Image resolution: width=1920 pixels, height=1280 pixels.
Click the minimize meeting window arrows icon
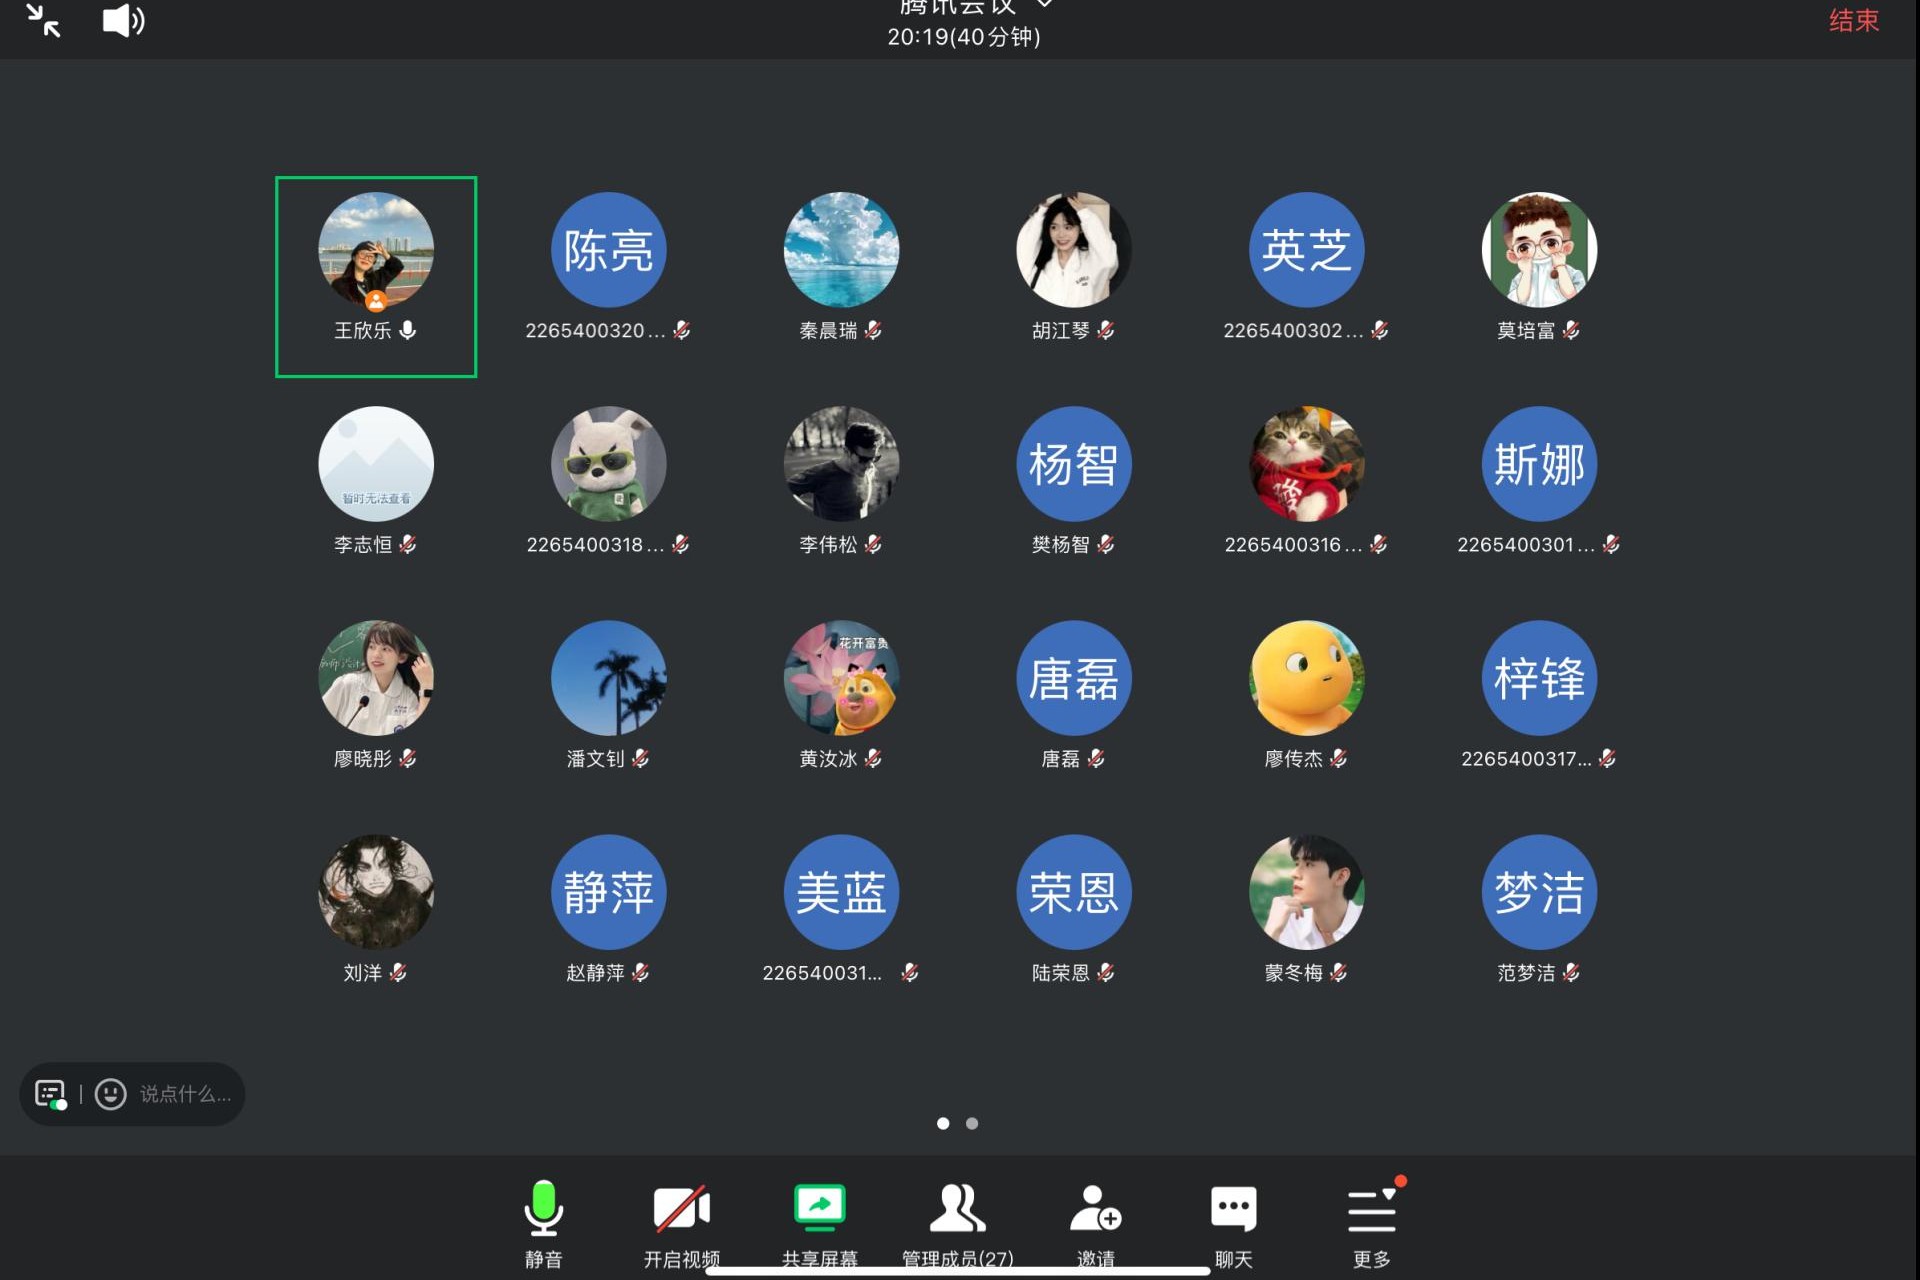tap(43, 21)
